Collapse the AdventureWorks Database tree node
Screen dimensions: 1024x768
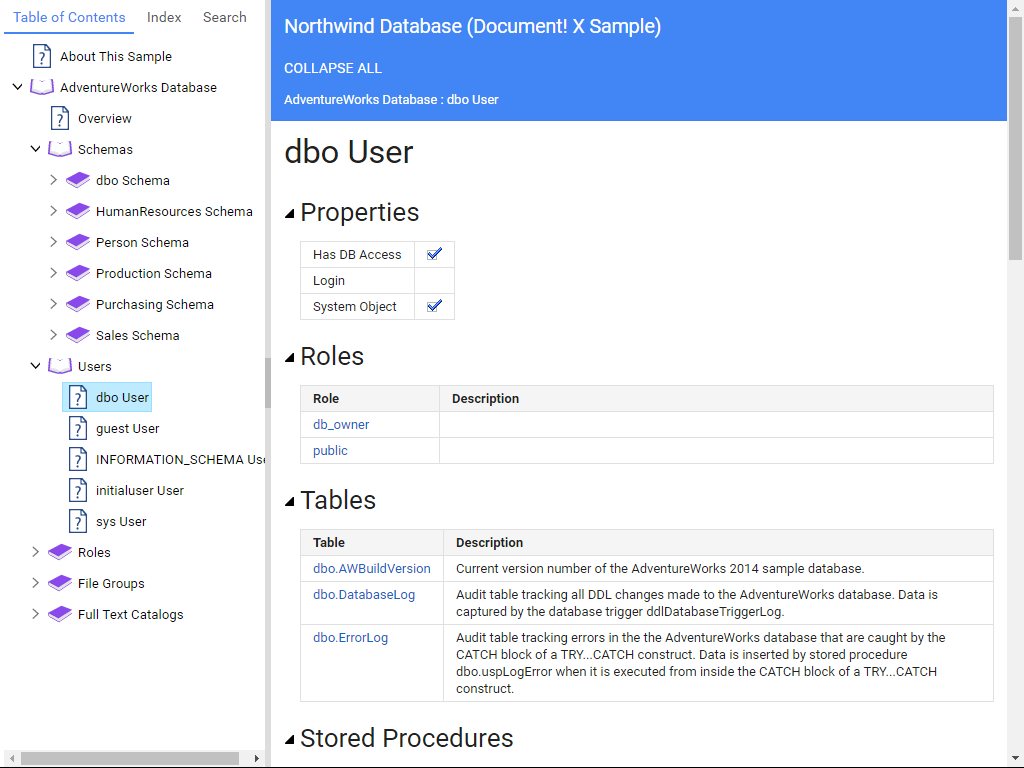pyautogui.click(x=18, y=87)
